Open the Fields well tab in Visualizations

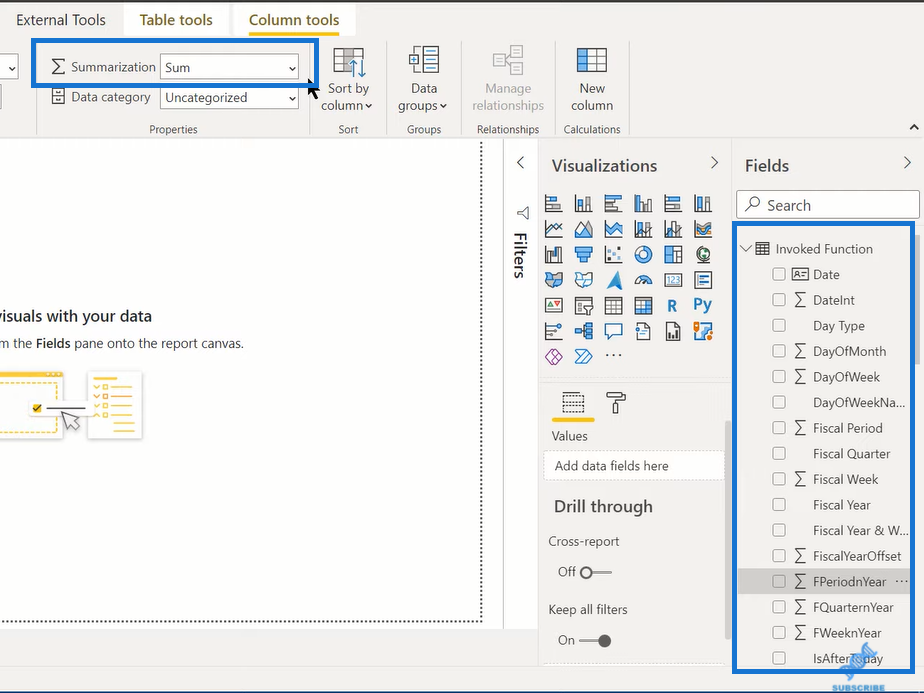[573, 403]
